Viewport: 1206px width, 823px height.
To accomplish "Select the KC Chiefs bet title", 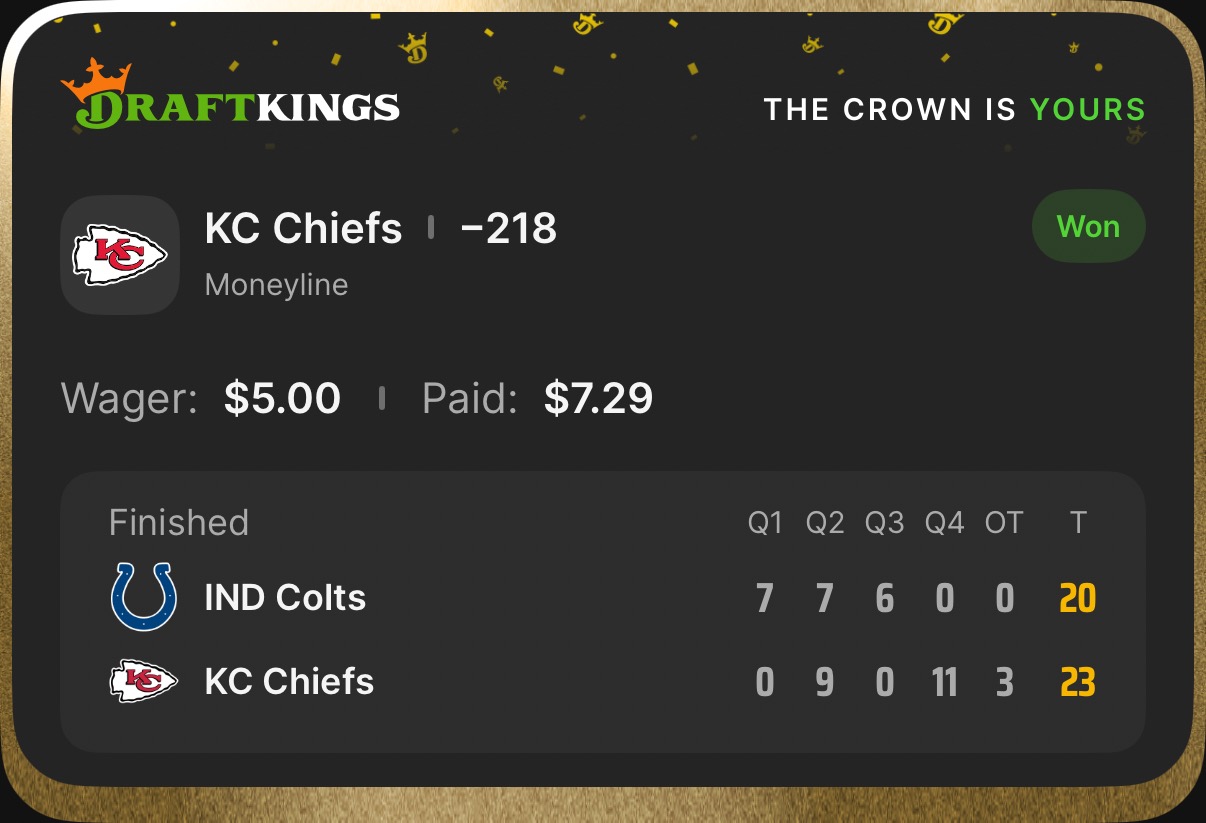I will [303, 229].
